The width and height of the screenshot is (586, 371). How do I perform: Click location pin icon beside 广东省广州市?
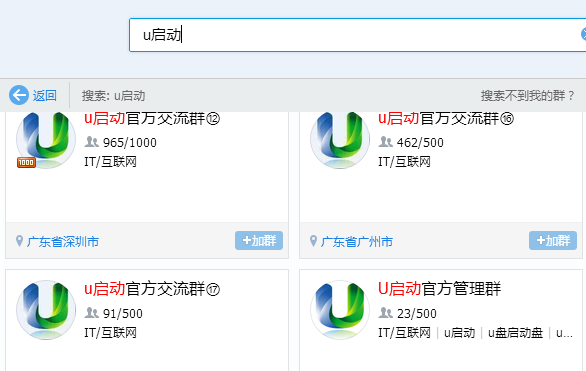coord(314,241)
